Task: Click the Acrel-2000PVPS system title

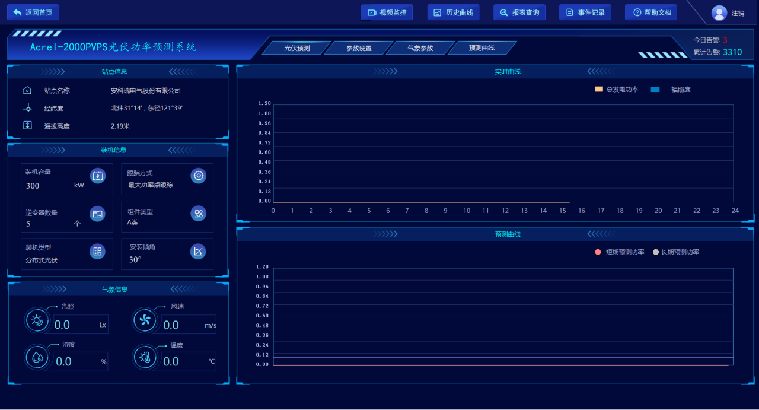Action: pyautogui.click(x=112, y=47)
